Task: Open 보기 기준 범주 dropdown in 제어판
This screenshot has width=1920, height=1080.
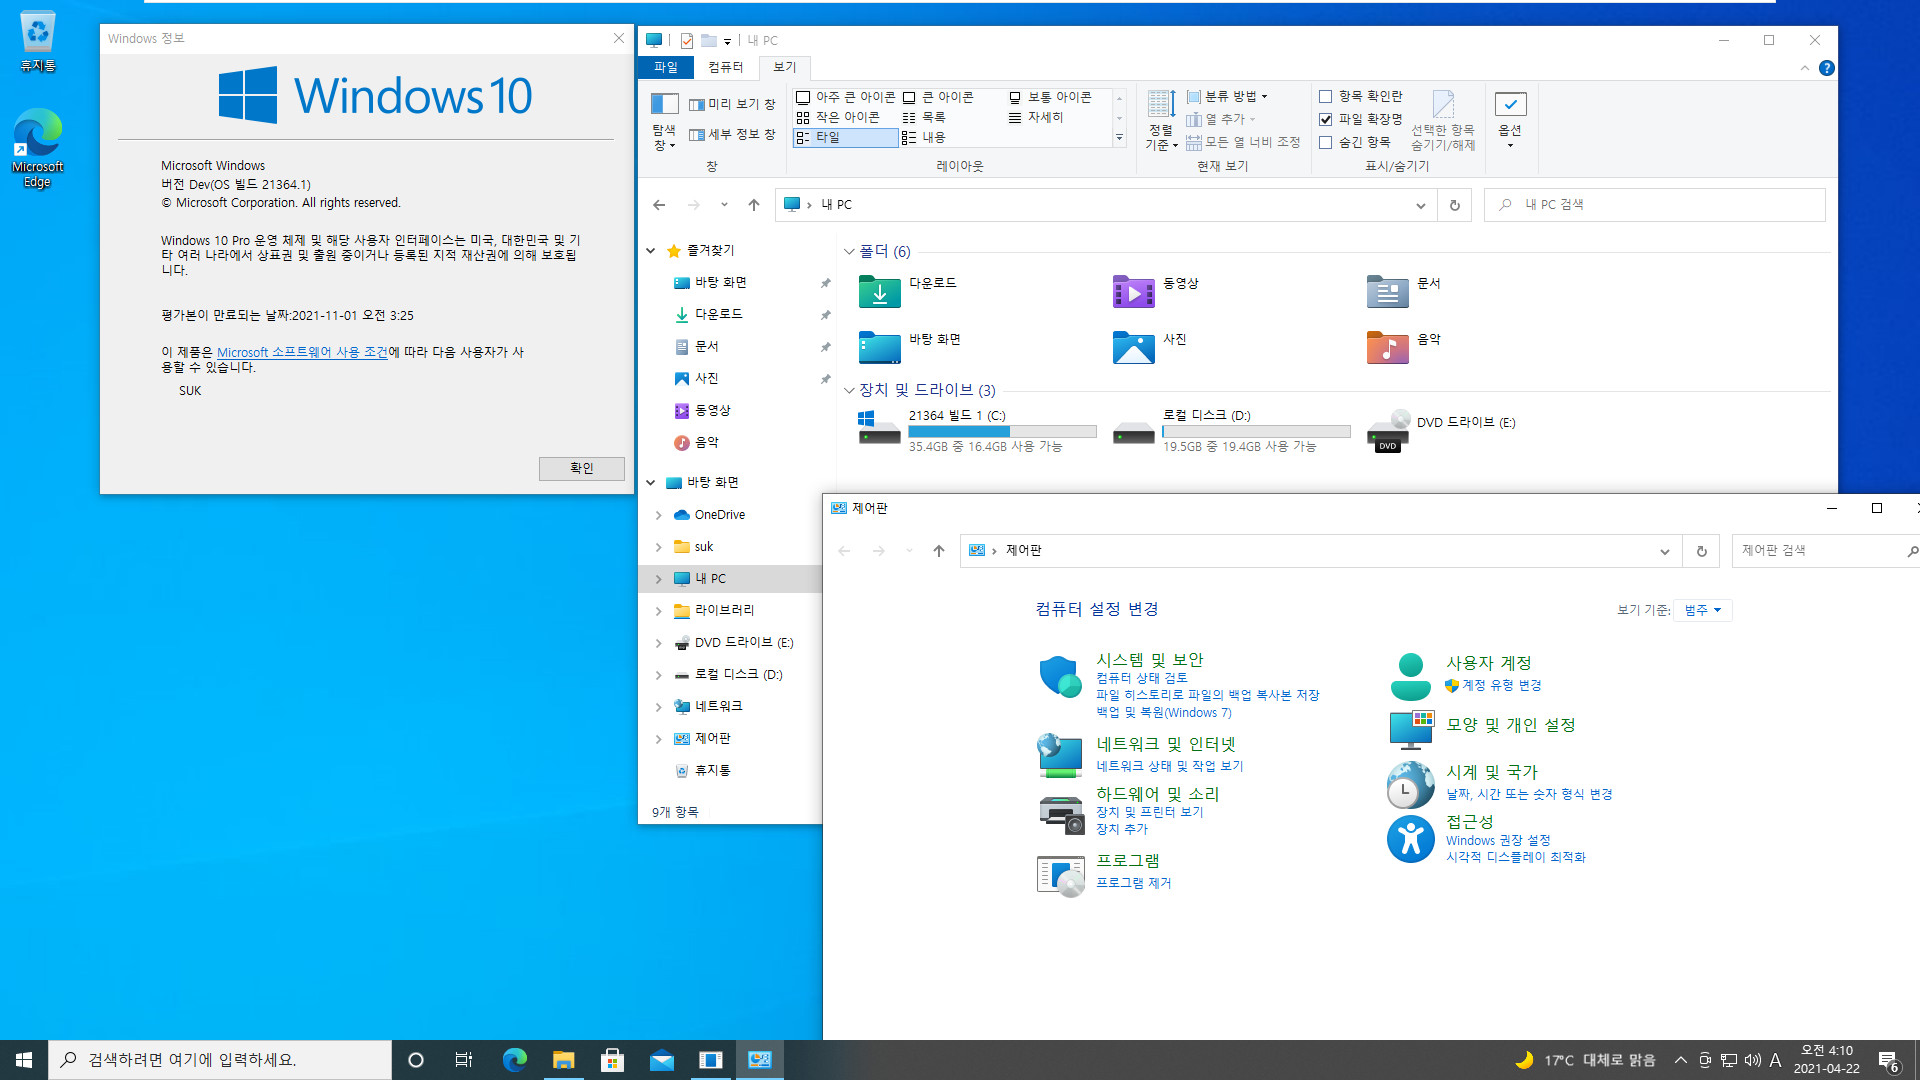Action: pos(1703,610)
